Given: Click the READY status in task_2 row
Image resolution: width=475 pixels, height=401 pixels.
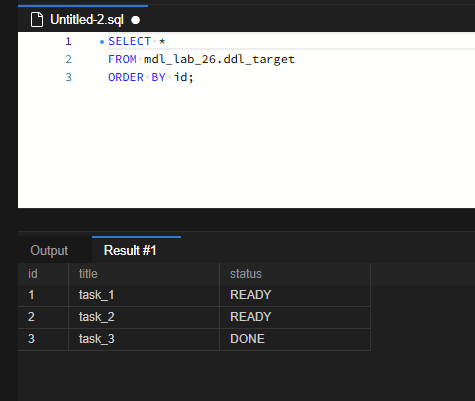Looking at the screenshot, I should click(x=295, y=317).
